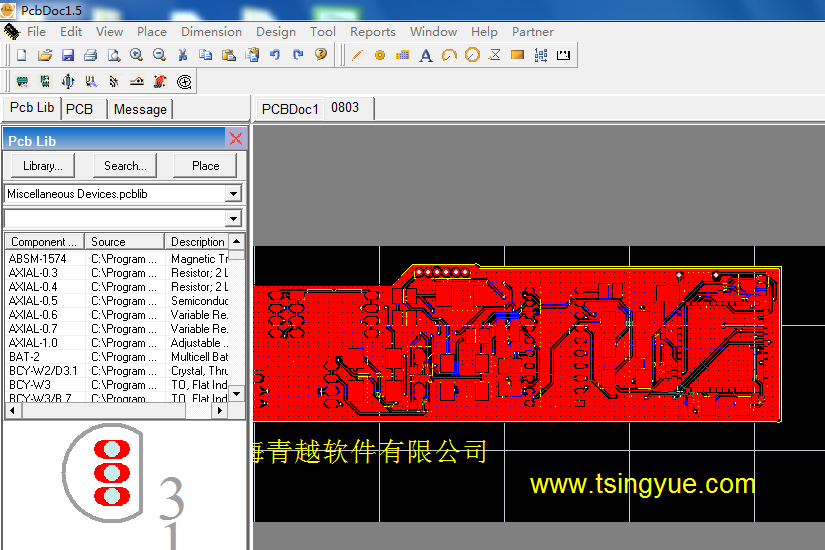Select the place text 'A' tool

(x=425, y=55)
